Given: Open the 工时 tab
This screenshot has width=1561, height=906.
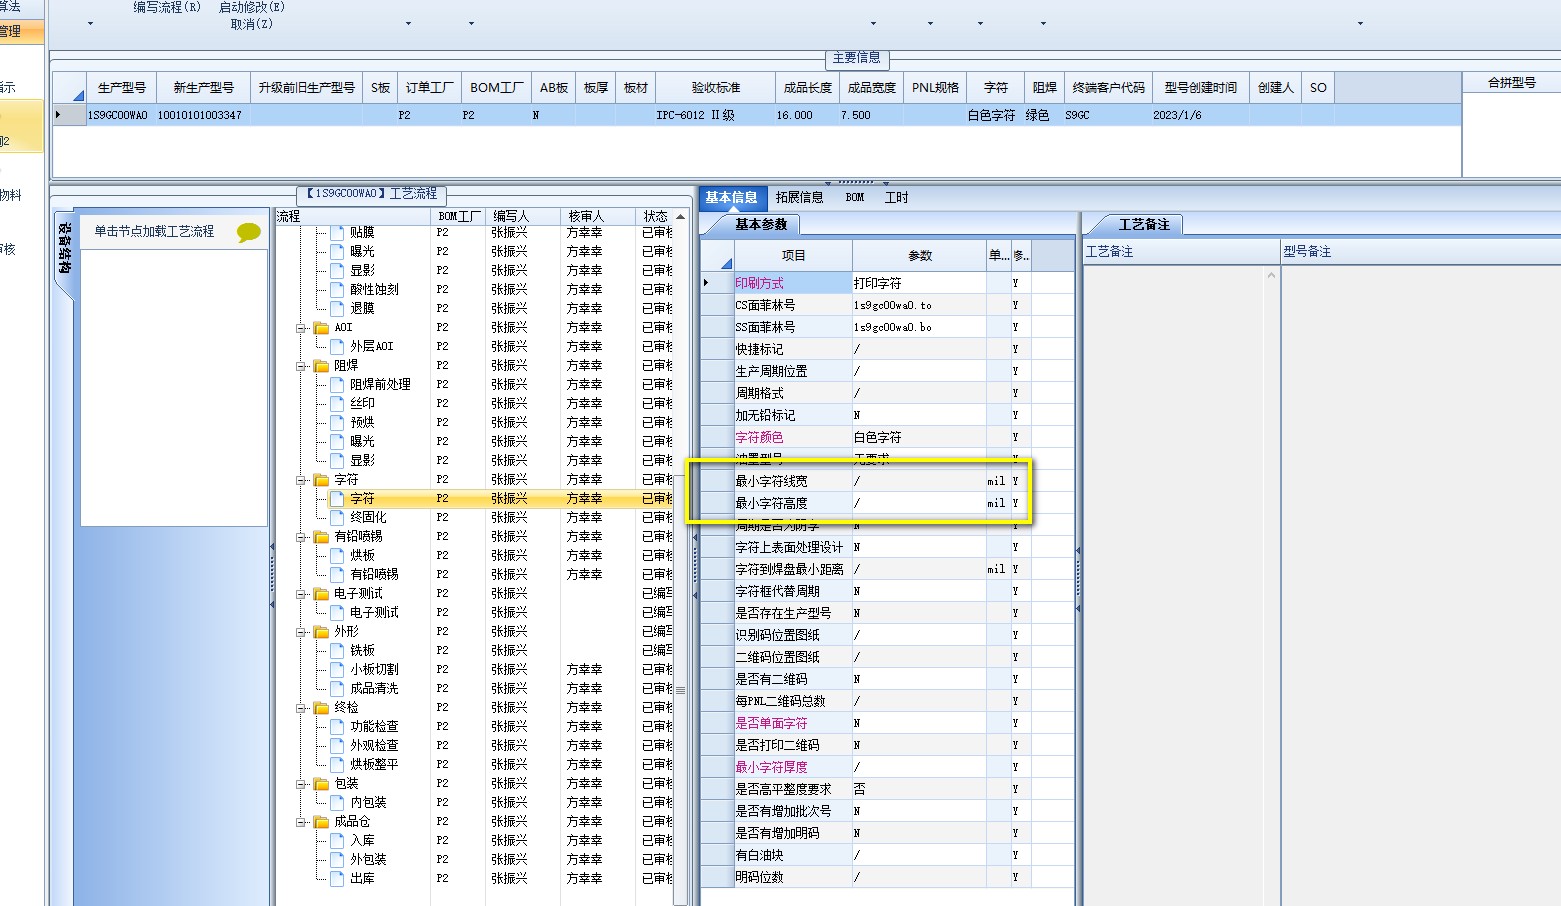Looking at the screenshot, I should pyautogui.click(x=896, y=198).
